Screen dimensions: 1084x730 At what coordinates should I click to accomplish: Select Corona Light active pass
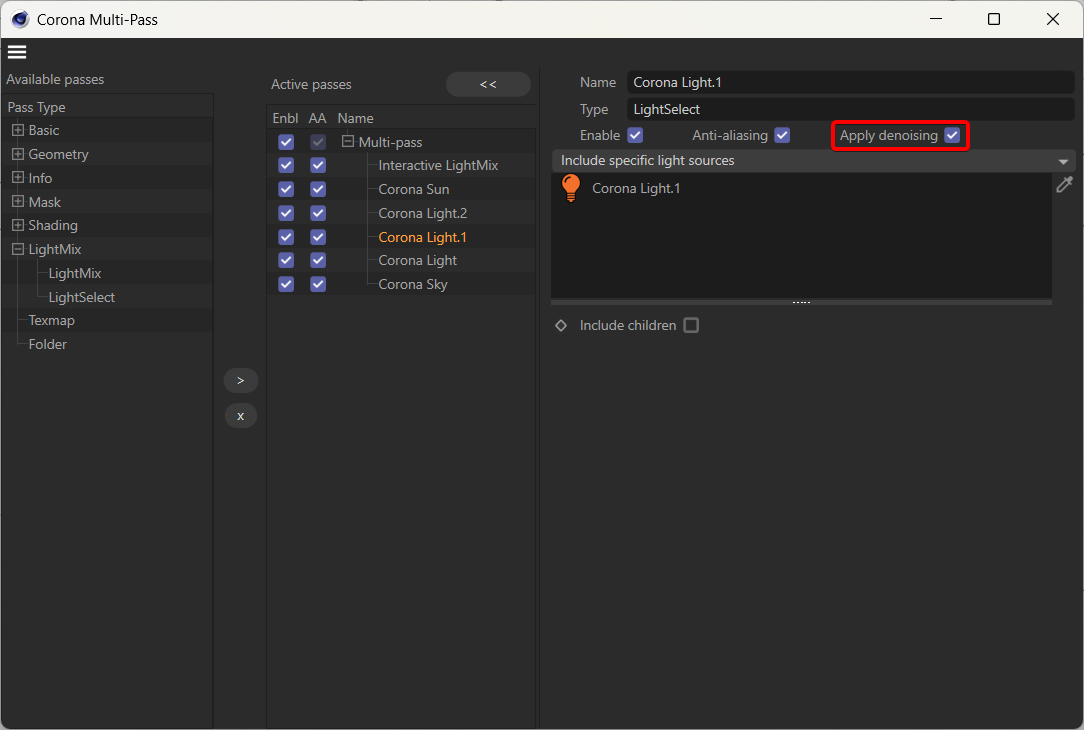(418, 261)
